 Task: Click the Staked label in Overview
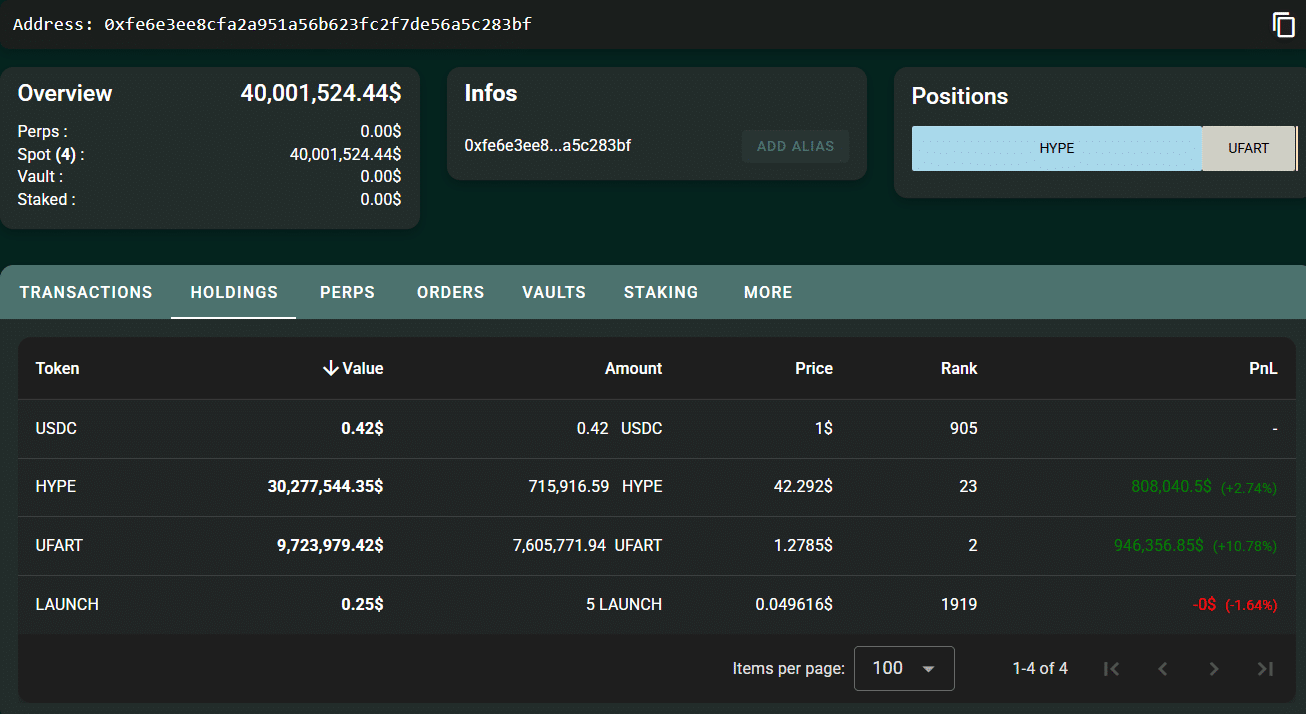tap(46, 200)
